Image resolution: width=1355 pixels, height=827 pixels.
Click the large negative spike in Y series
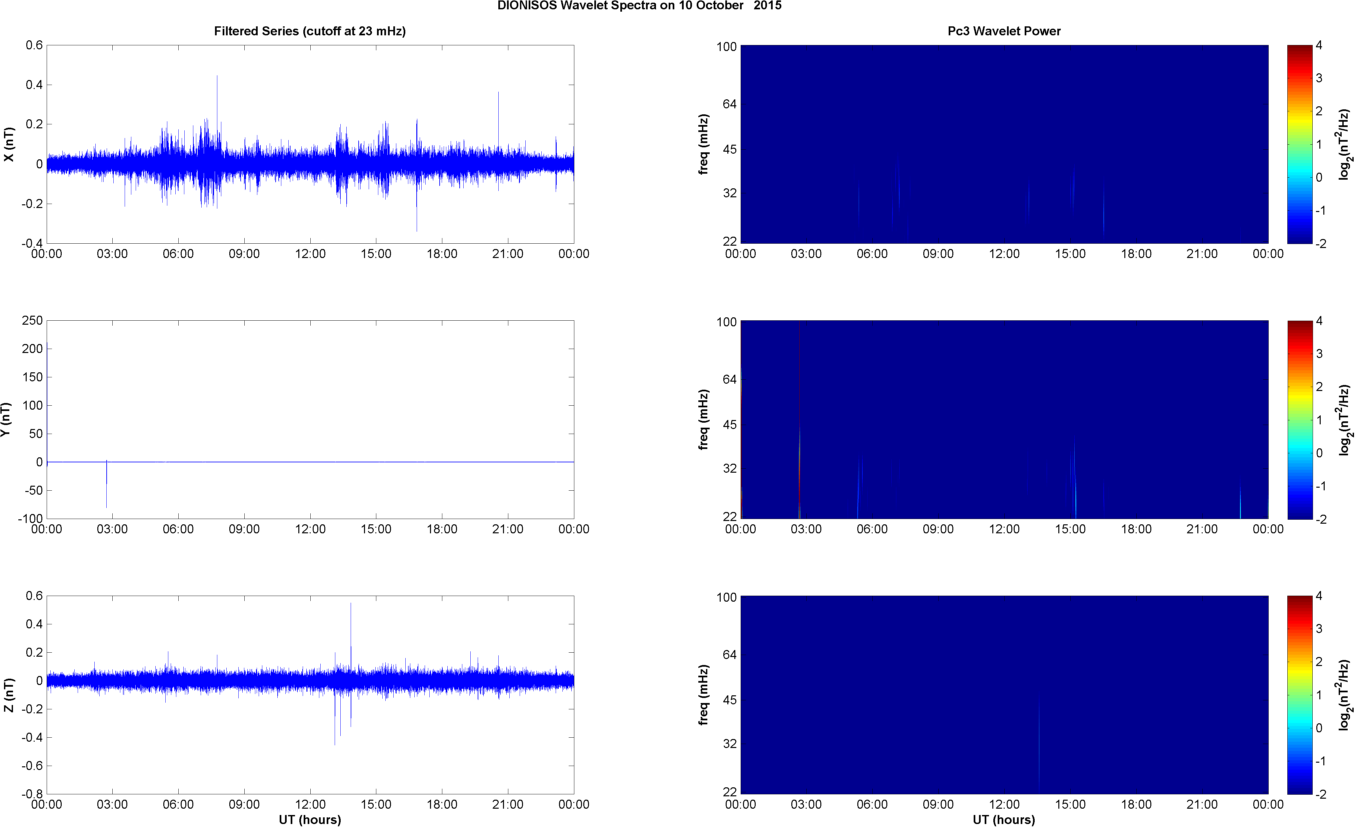tap(106, 485)
